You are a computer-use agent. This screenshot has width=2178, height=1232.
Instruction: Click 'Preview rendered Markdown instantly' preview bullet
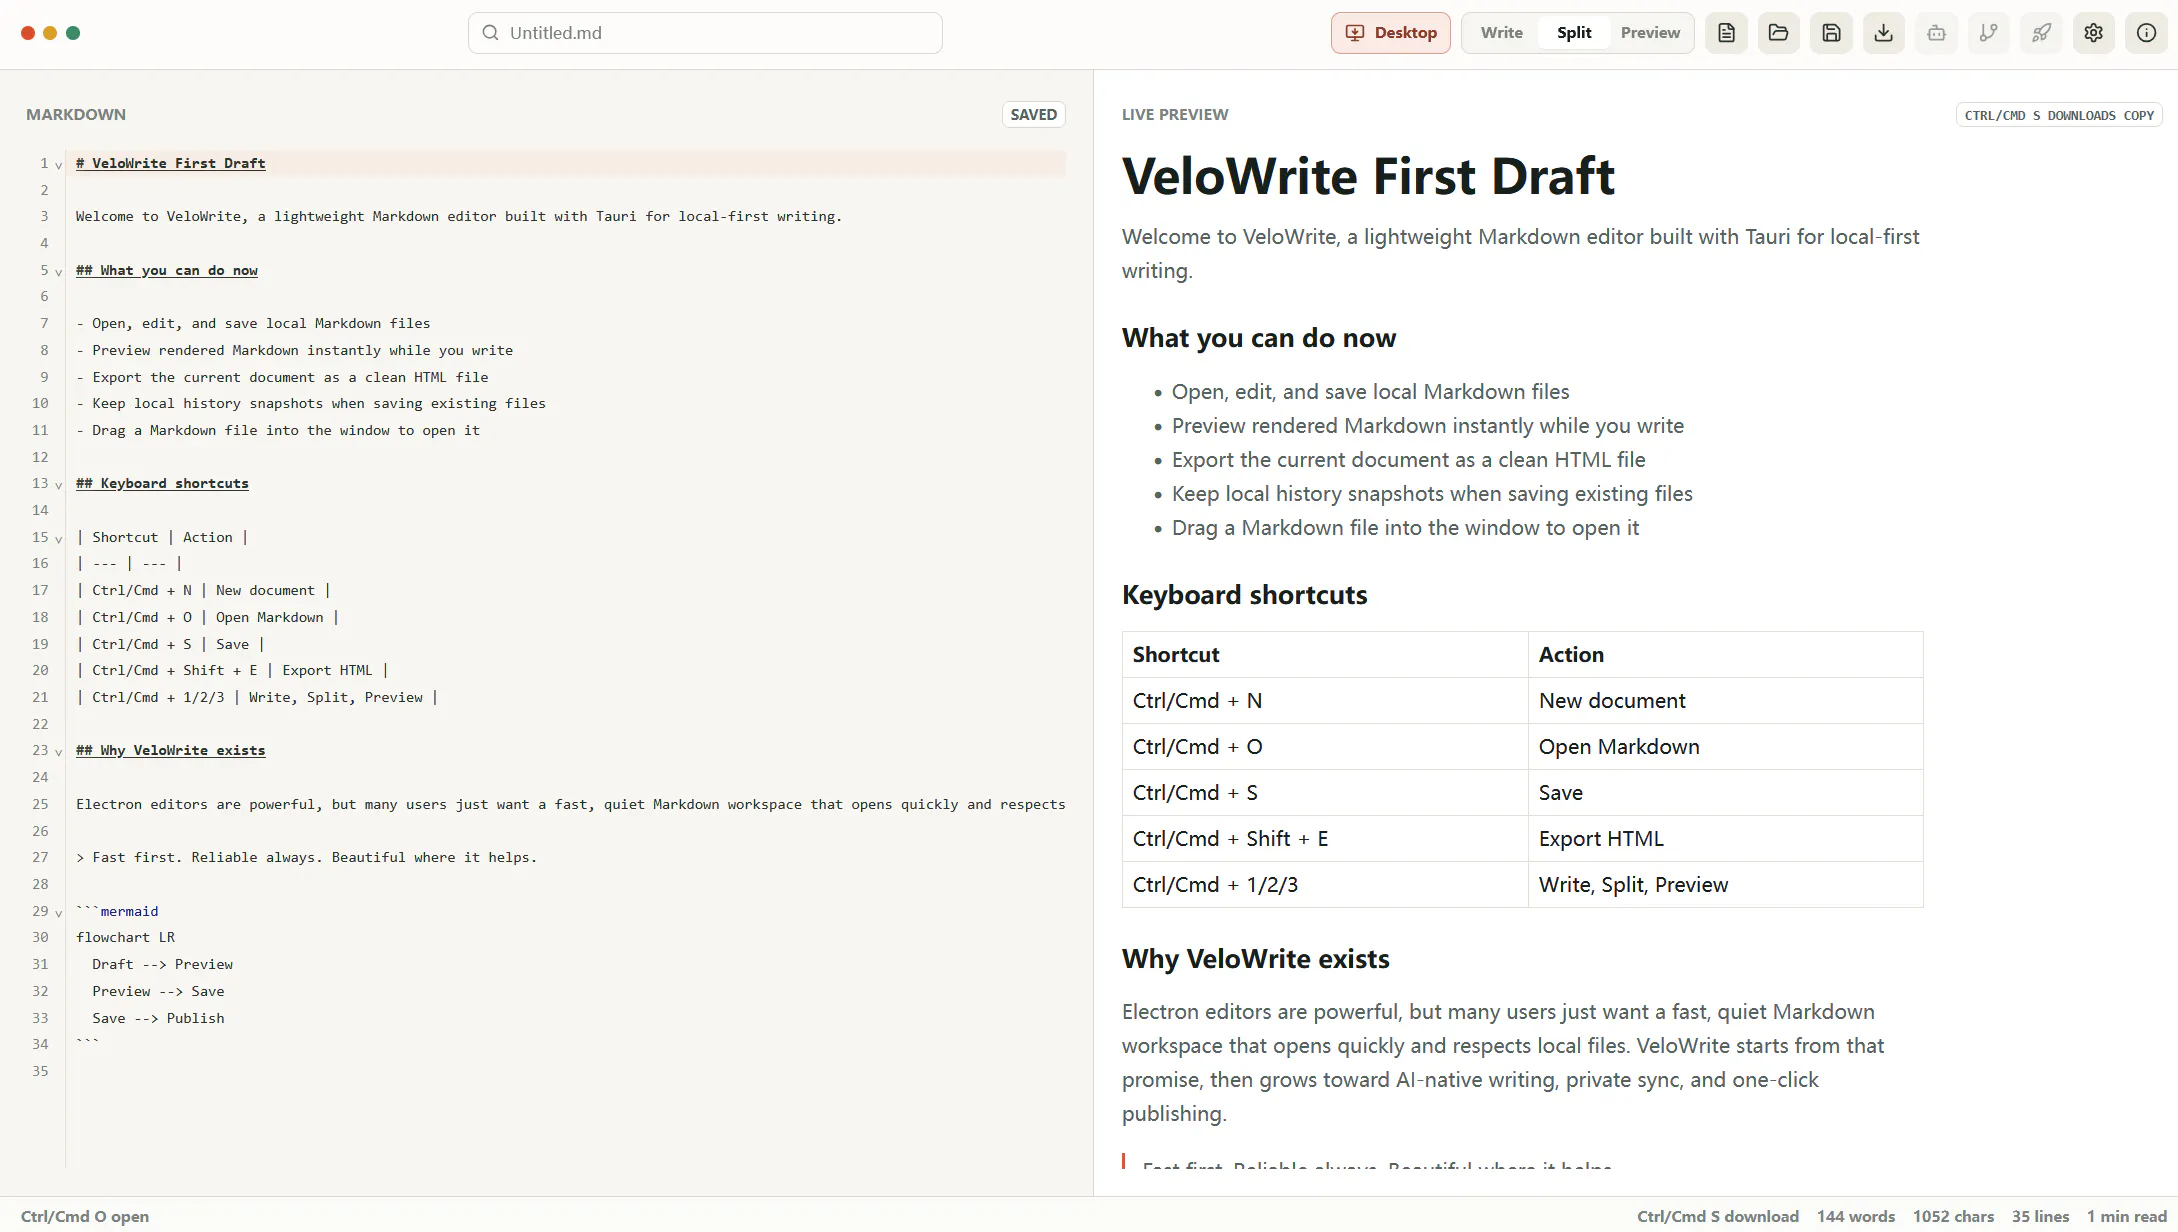1428,426
